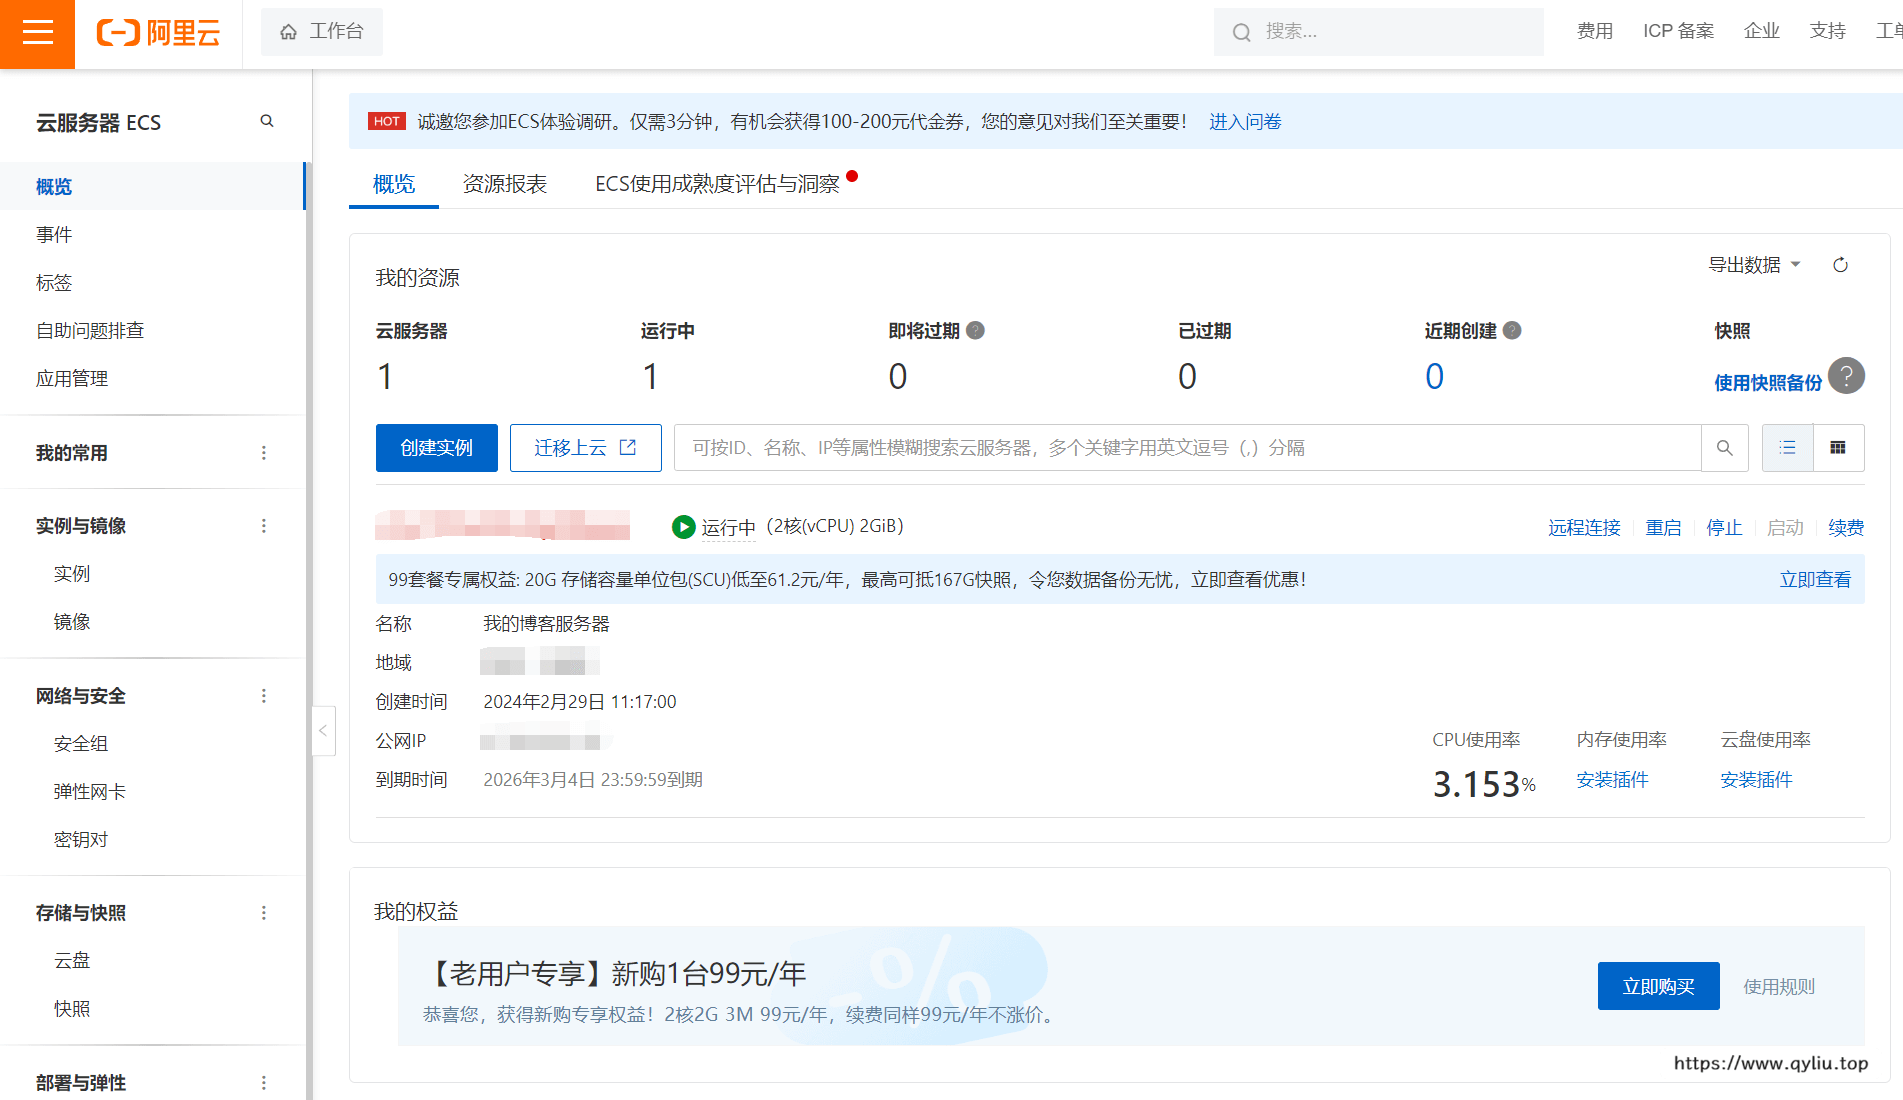The height and width of the screenshot is (1100, 1903).
Task: Click the help icon next to 即将过期
Action: (976, 331)
